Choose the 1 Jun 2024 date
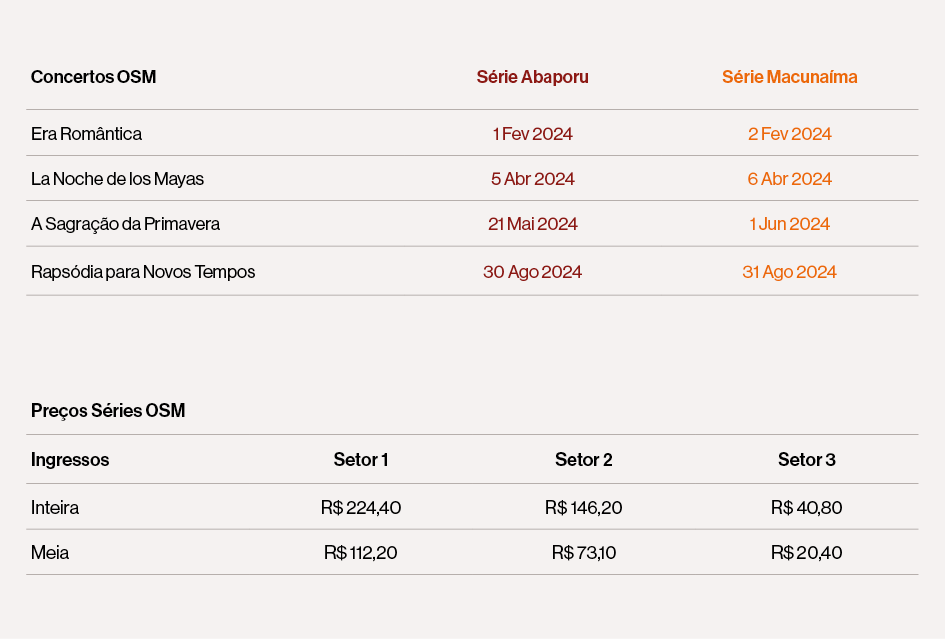 pyautogui.click(x=789, y=224)
